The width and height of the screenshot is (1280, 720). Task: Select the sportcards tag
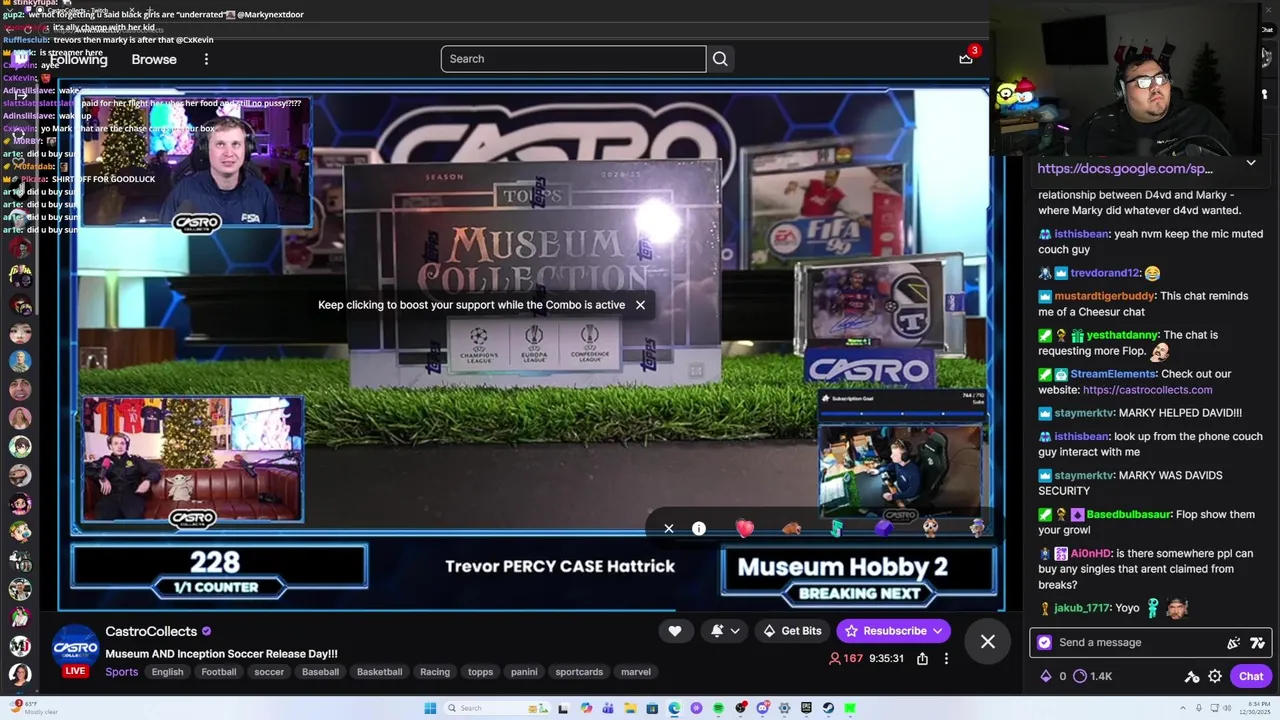click(x=579, y=672)
